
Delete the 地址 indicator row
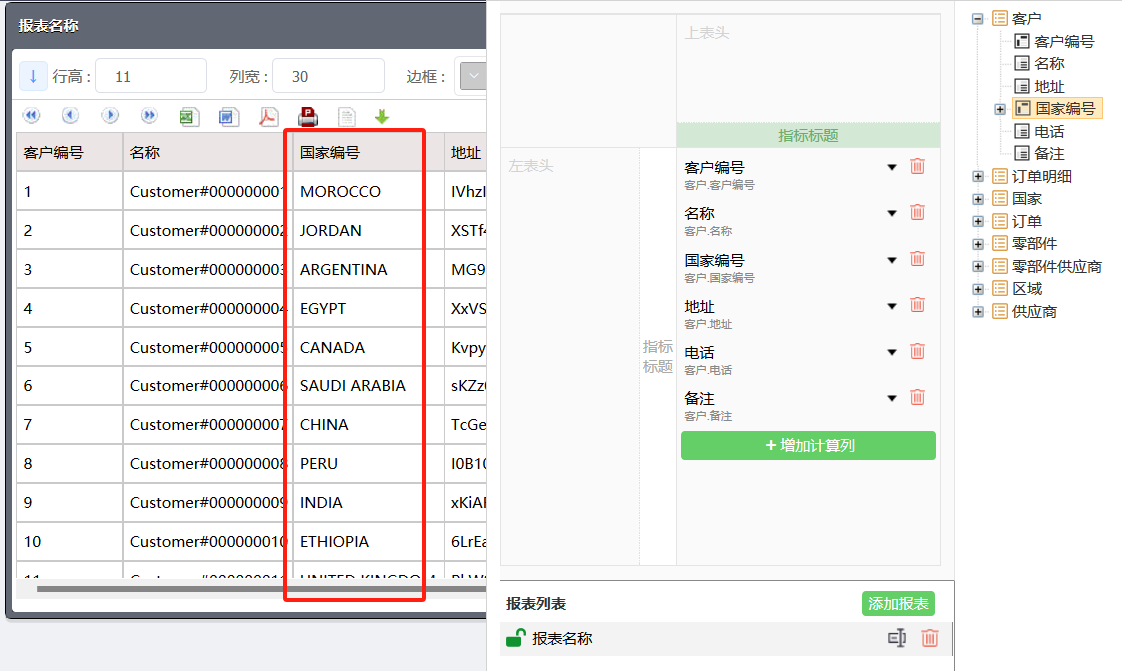tap(917, 305)
